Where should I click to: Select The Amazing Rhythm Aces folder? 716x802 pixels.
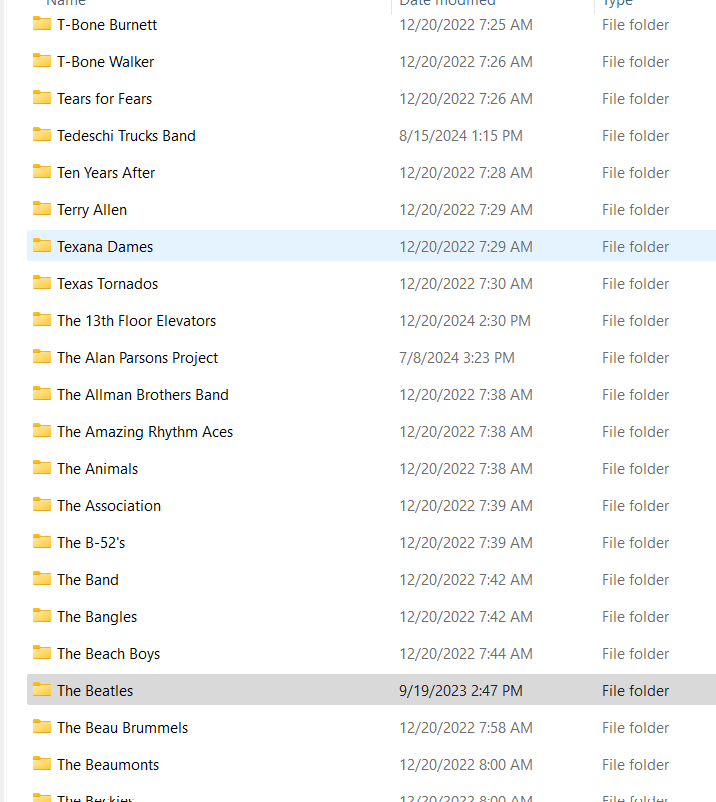click(x=144, y=432)
